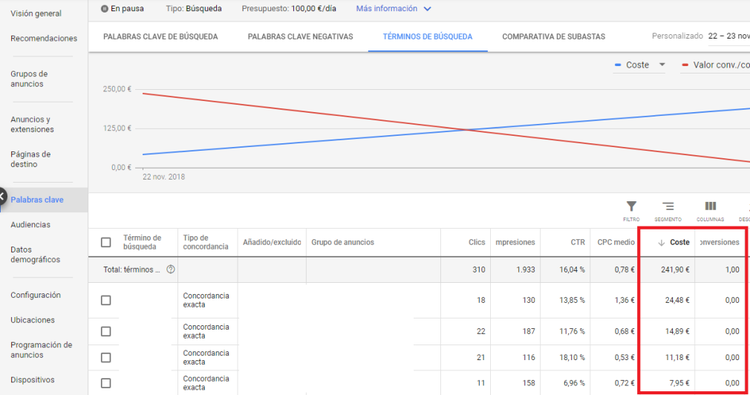
Task: Open Páginas de destino section
Action: (31, 159)
